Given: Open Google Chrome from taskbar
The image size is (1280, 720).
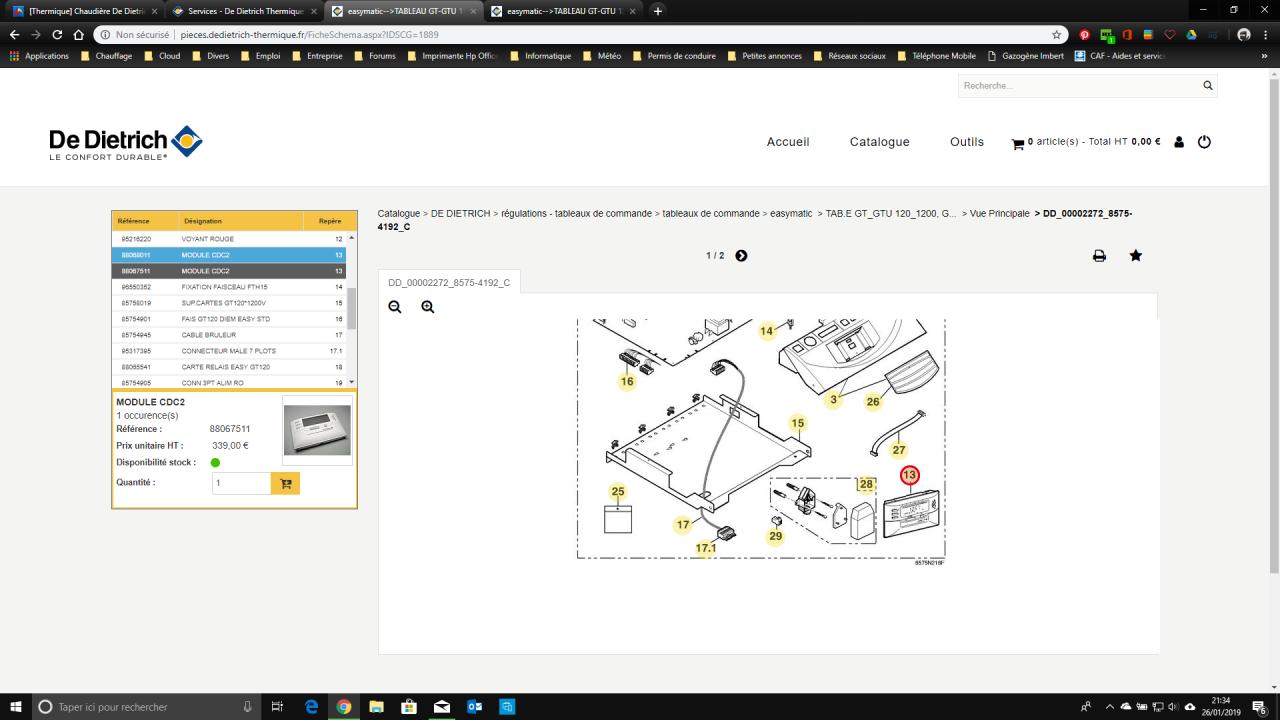Looking at the screenshot, I should 344,707.
